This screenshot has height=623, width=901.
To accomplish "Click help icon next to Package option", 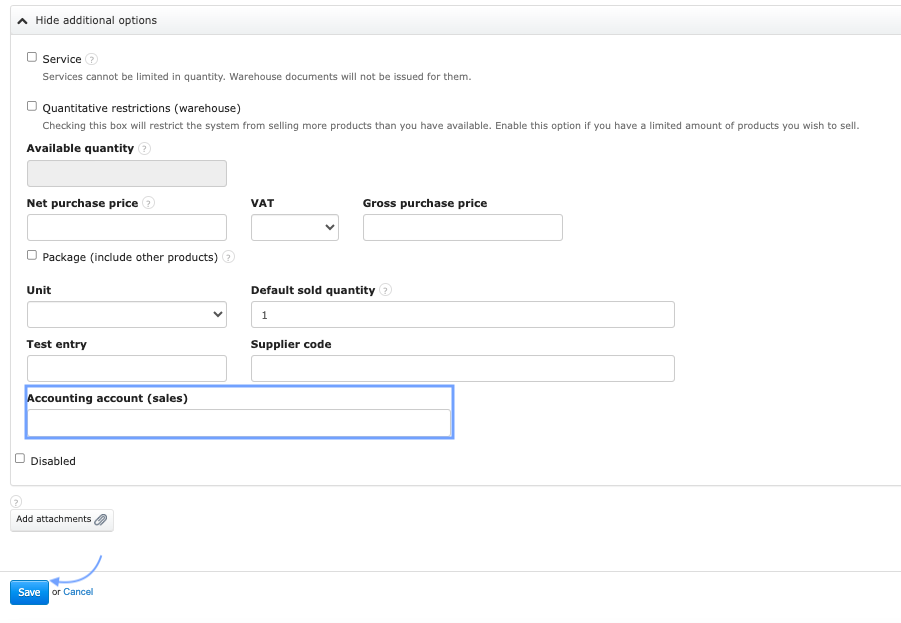I will [229, 257].
